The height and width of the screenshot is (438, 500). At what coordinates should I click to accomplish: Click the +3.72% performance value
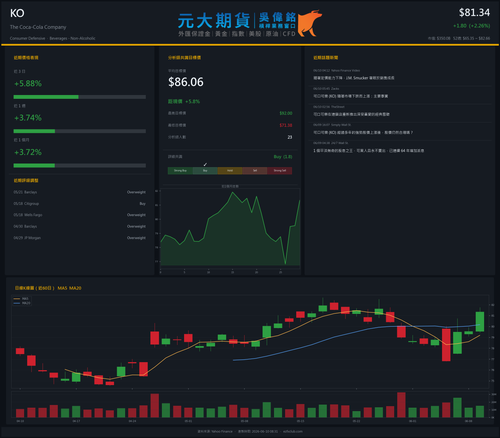coord(28,152)
